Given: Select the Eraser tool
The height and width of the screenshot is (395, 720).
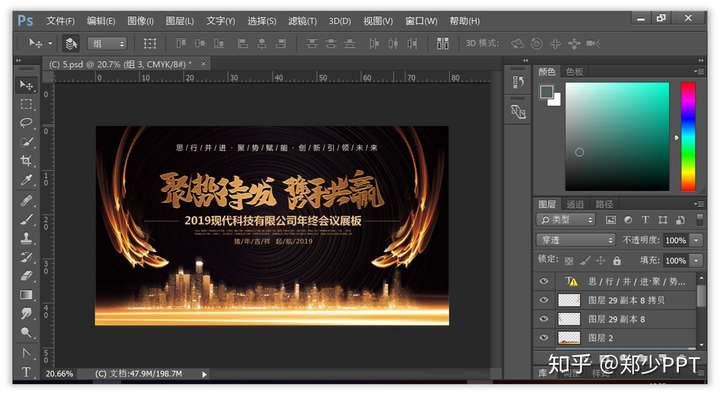Looking at the screenshot, I should tap(26, 276).
